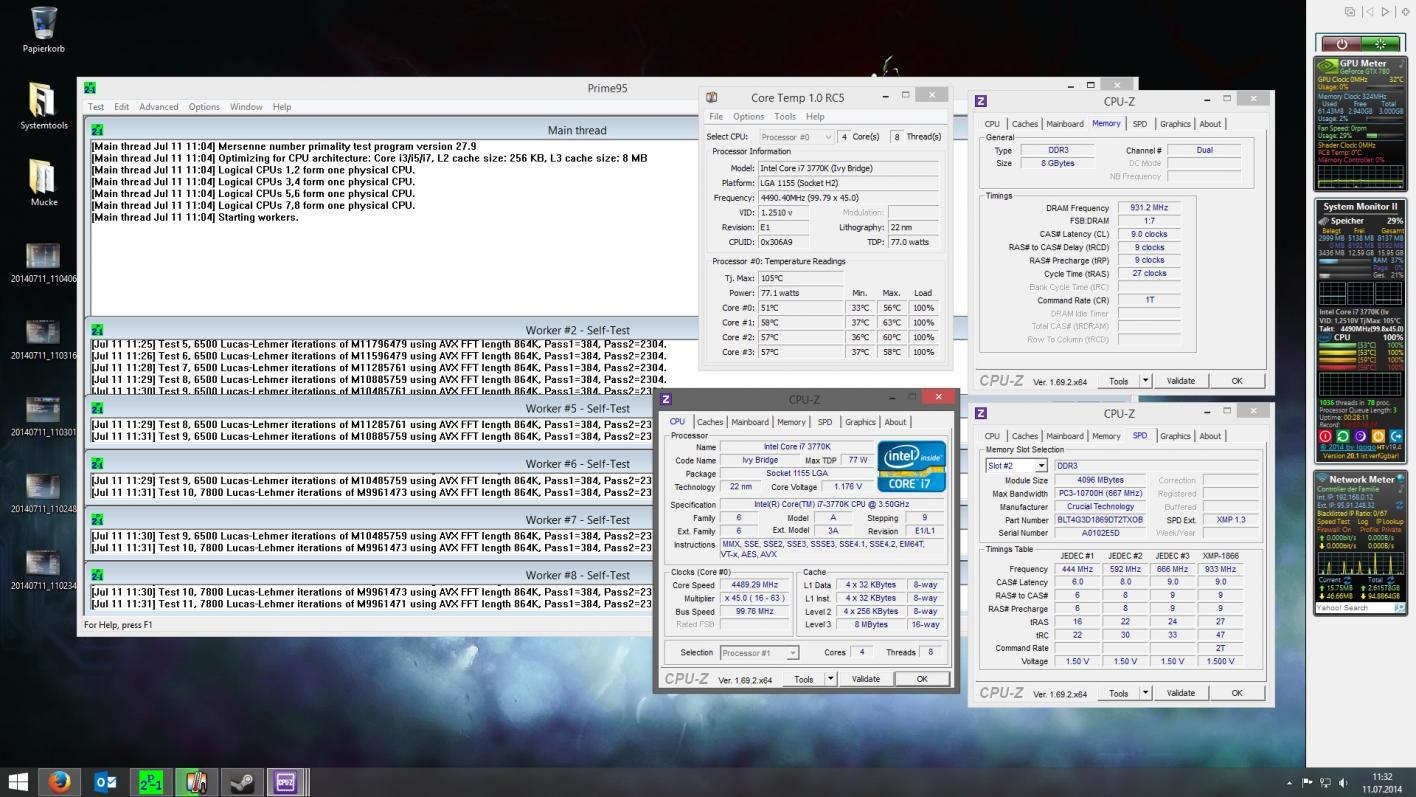This screenshot has width=1416, height=797.
Task: Open Prime95 Help menu
Action: [282, 107]
